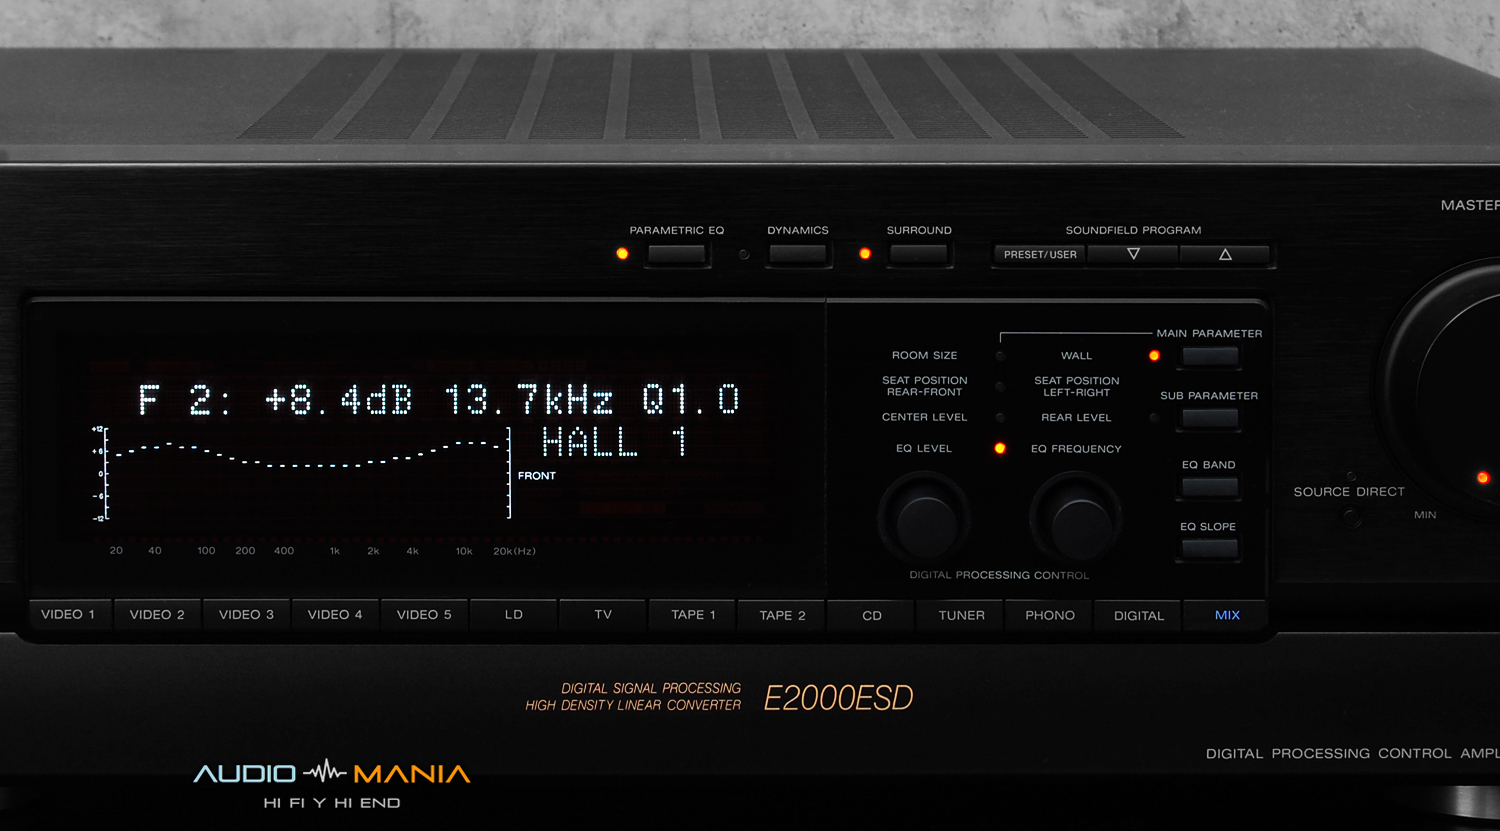The height and width of the screenshot is (831, 1500).
Task: Click the 'HALL 1' display text
Action: click(615, 441)
